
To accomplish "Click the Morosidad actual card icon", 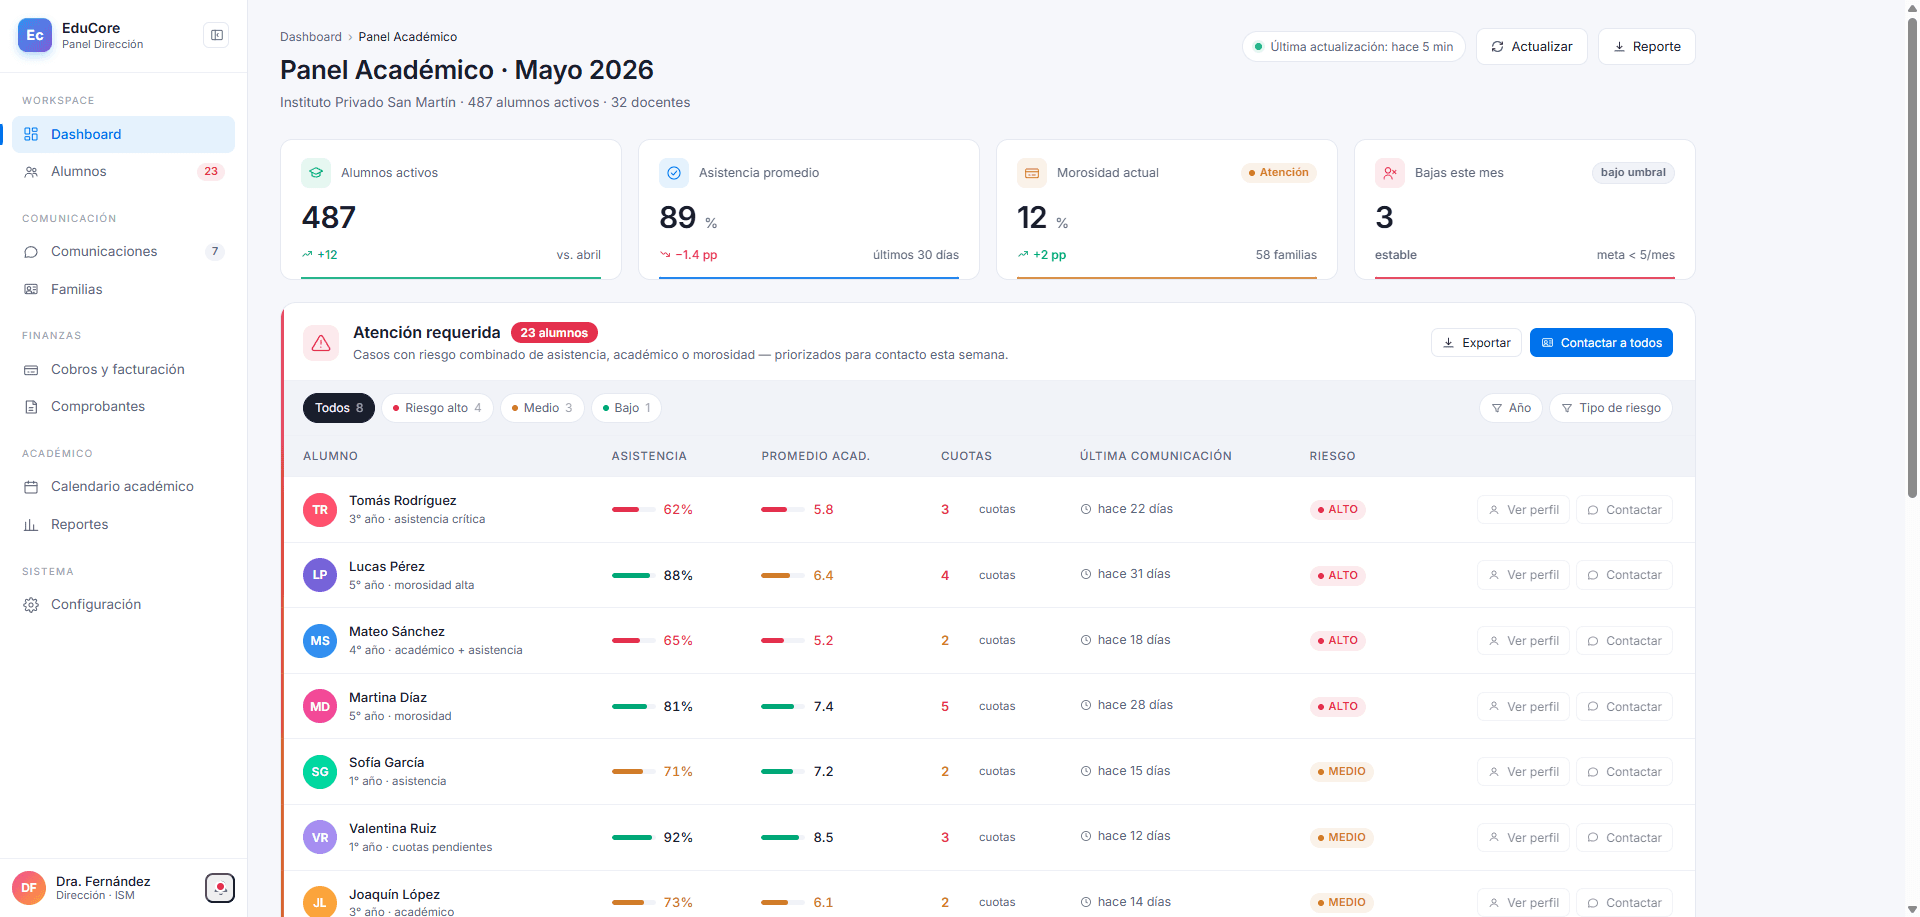I will 1032,173.
